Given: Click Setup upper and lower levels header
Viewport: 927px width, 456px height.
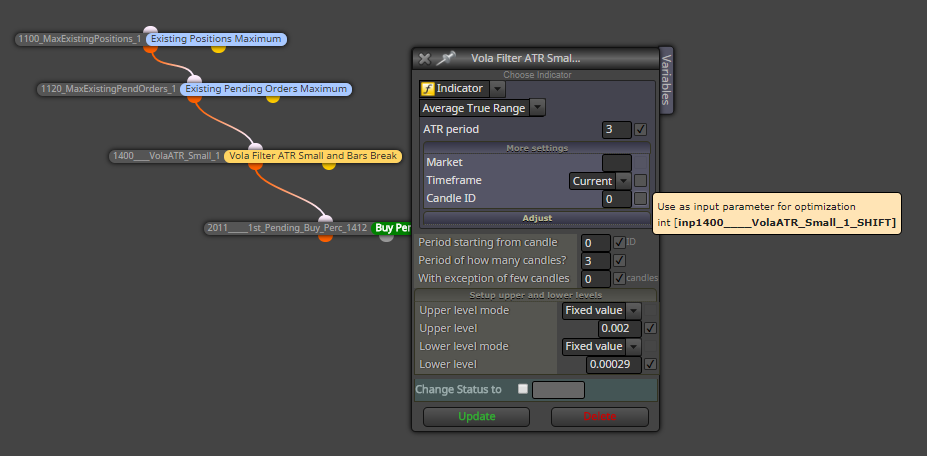Looking at the screenshot, I should tap(536, 295).
